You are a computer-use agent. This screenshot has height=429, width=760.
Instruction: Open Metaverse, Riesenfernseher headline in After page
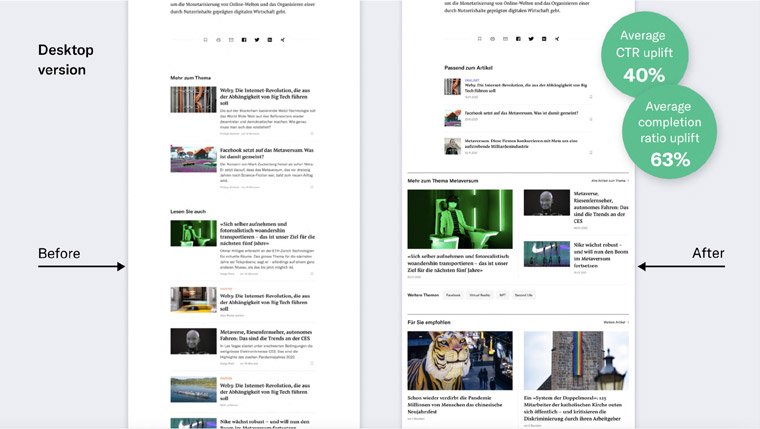[x=601, y=207]
